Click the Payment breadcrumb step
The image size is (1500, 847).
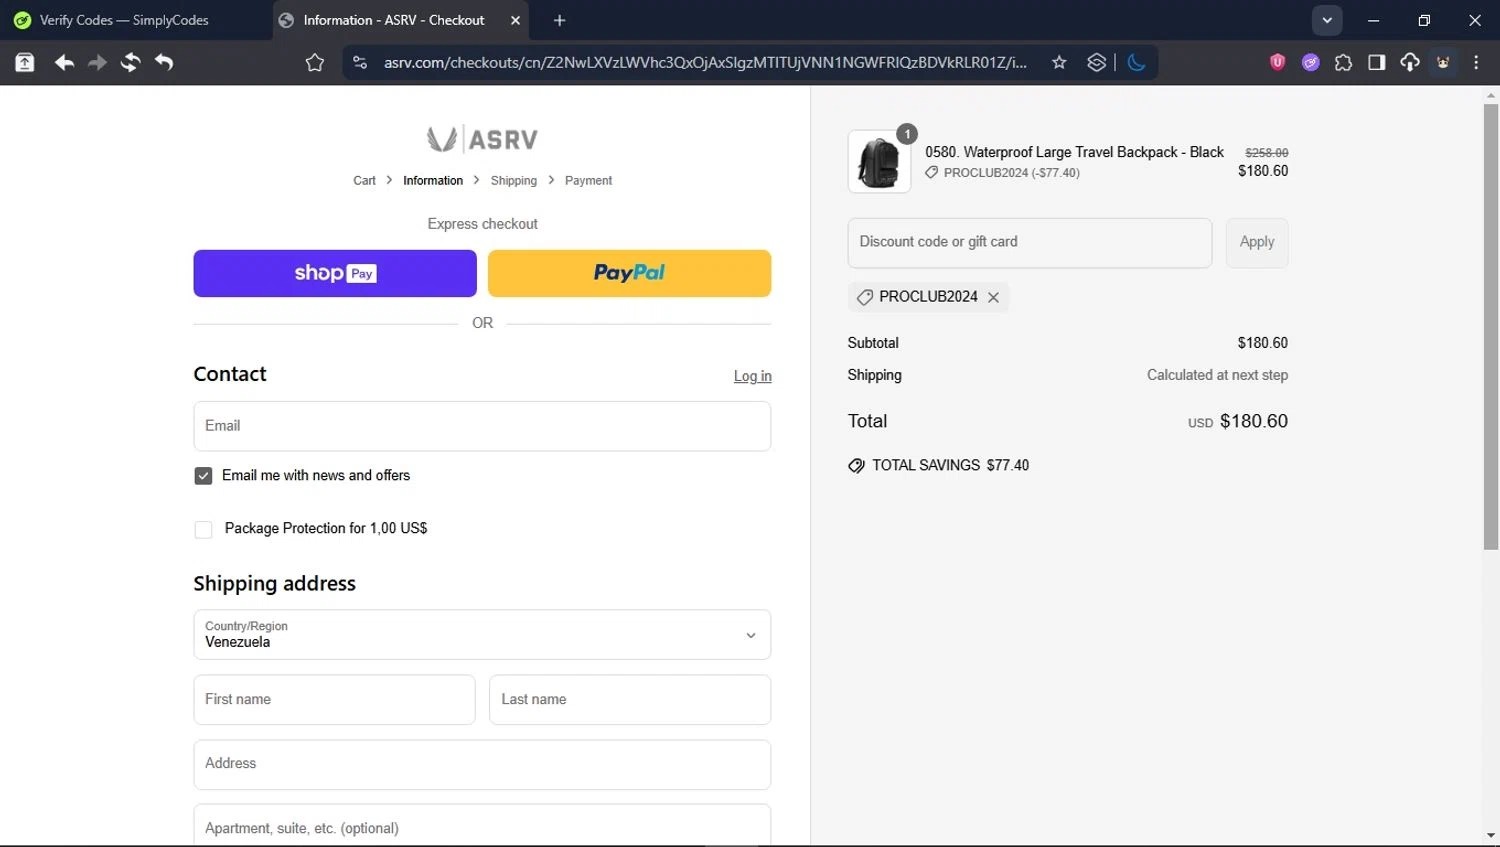(x=588, y=181)
